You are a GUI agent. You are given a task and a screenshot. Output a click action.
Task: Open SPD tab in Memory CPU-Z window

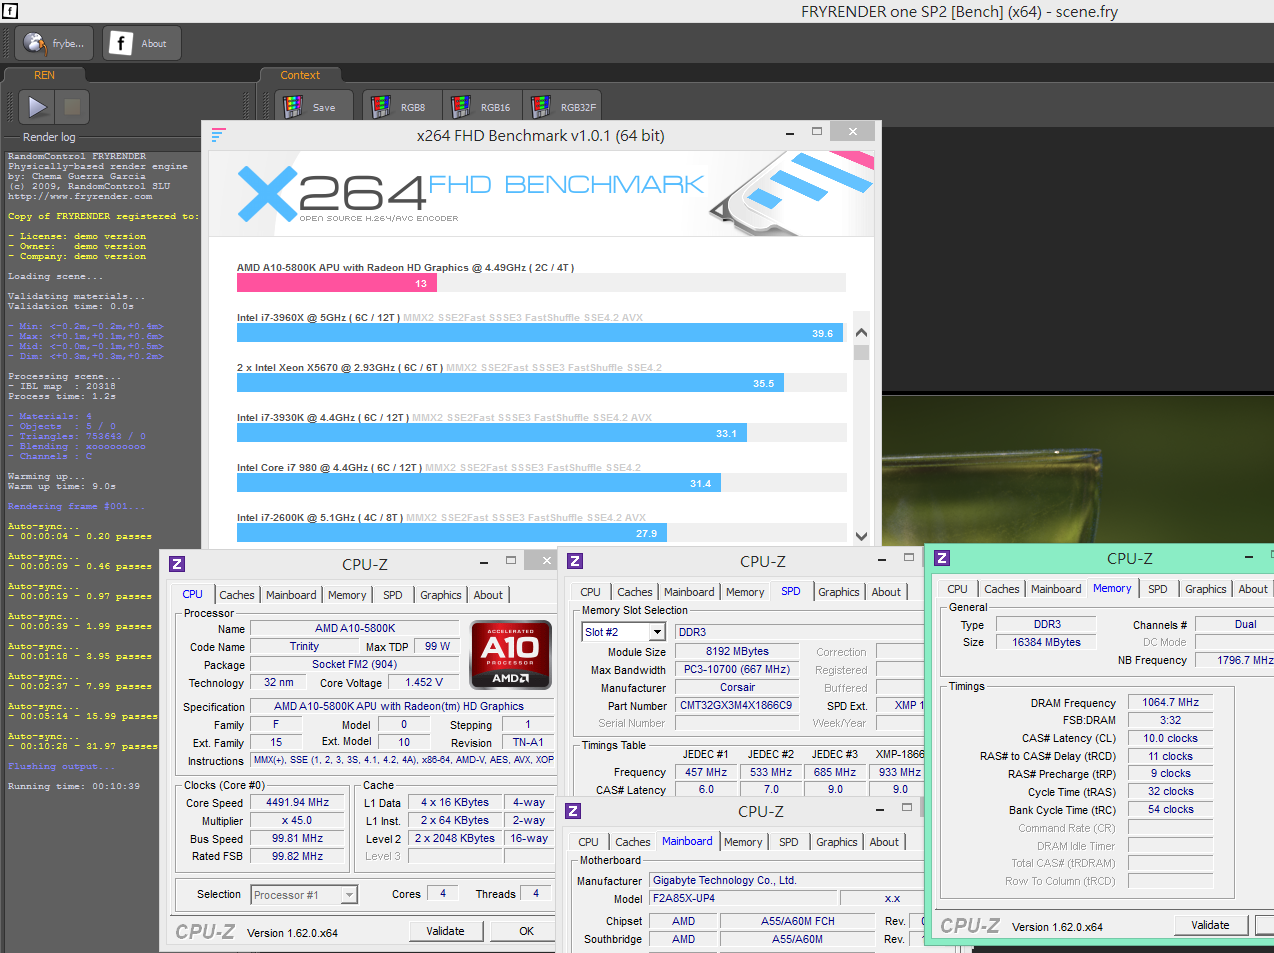coord(1158,589)
